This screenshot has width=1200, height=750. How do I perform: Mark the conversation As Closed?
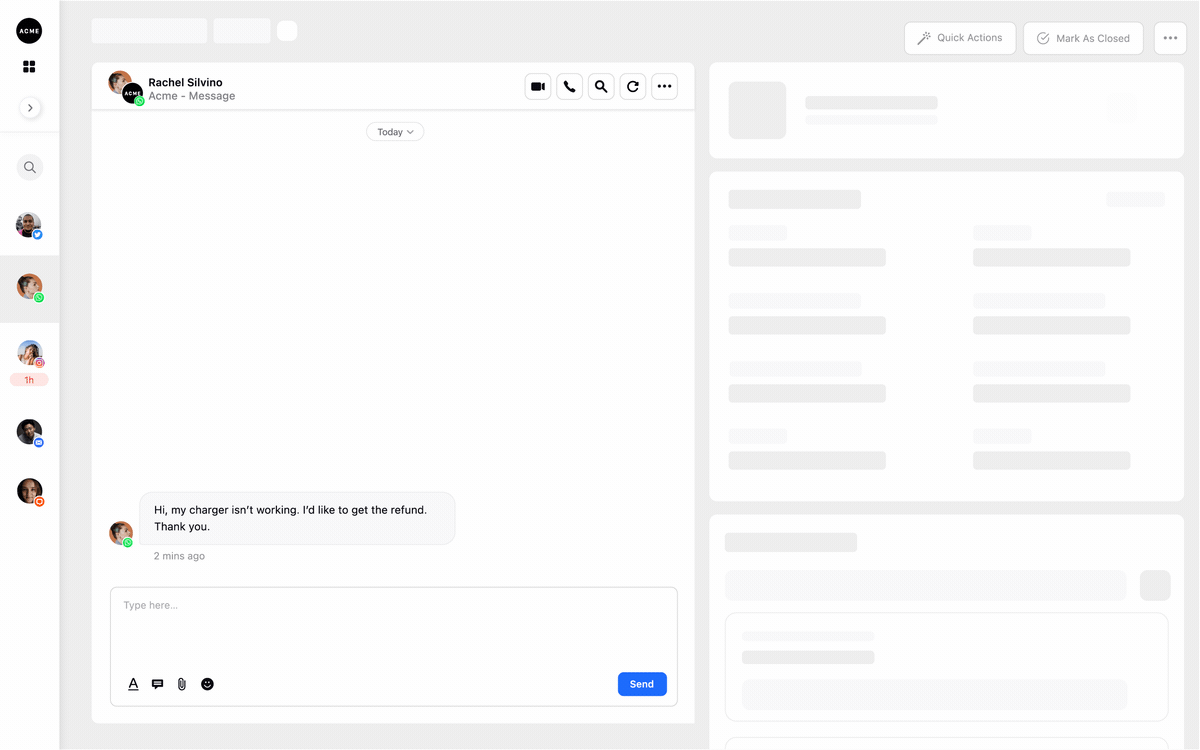[1083, 38]
